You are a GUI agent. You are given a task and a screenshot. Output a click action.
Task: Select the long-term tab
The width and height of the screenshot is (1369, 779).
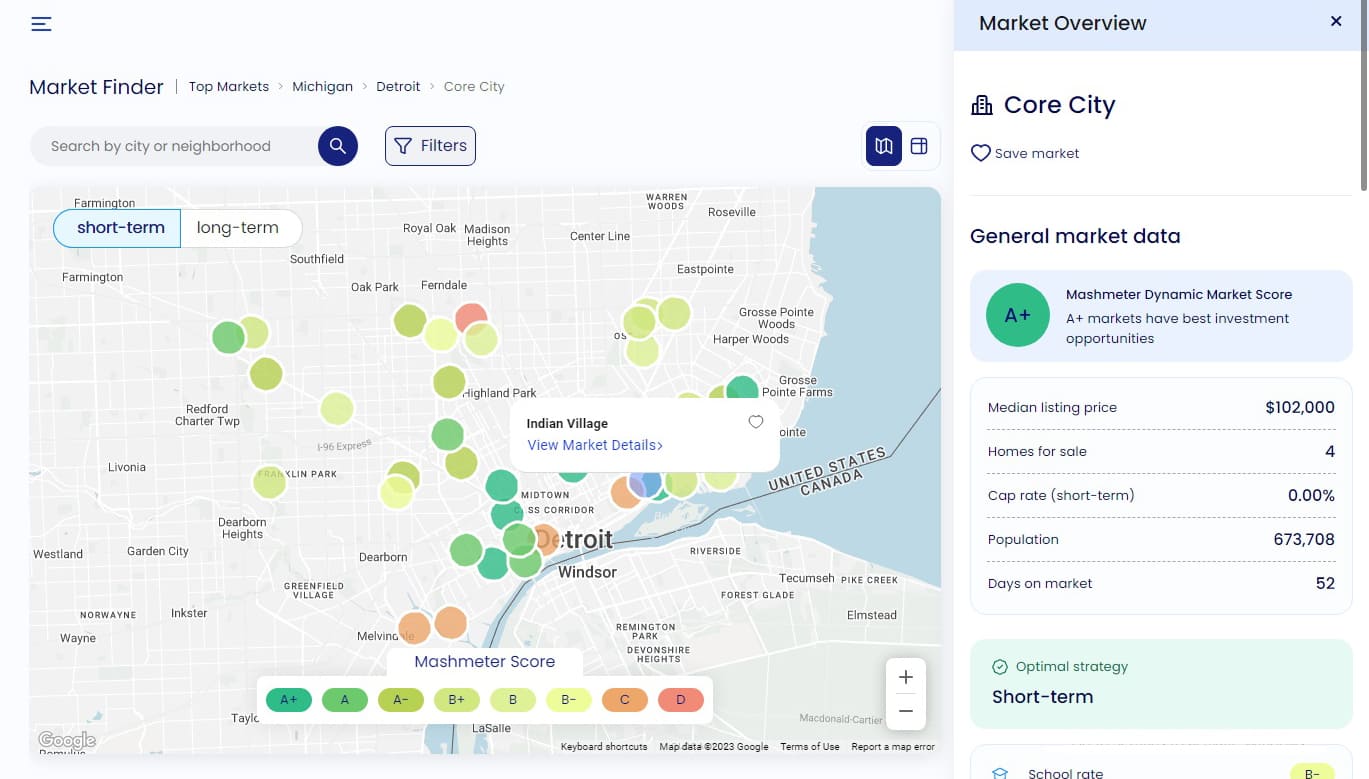click(x=239, y=228)
